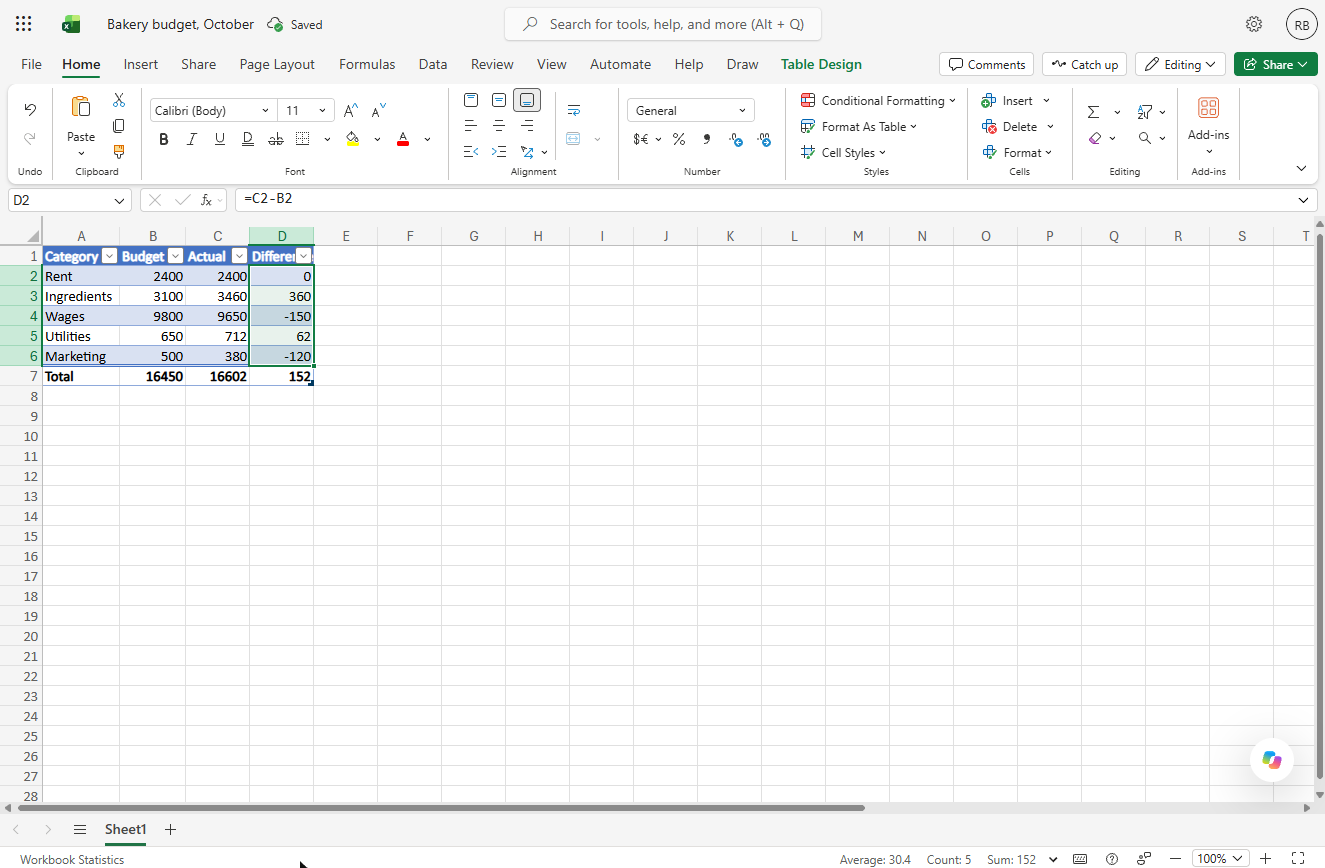1325x868 pixels.
Task: Click the Find magnifier icon
Action: tap(1145, 138)
